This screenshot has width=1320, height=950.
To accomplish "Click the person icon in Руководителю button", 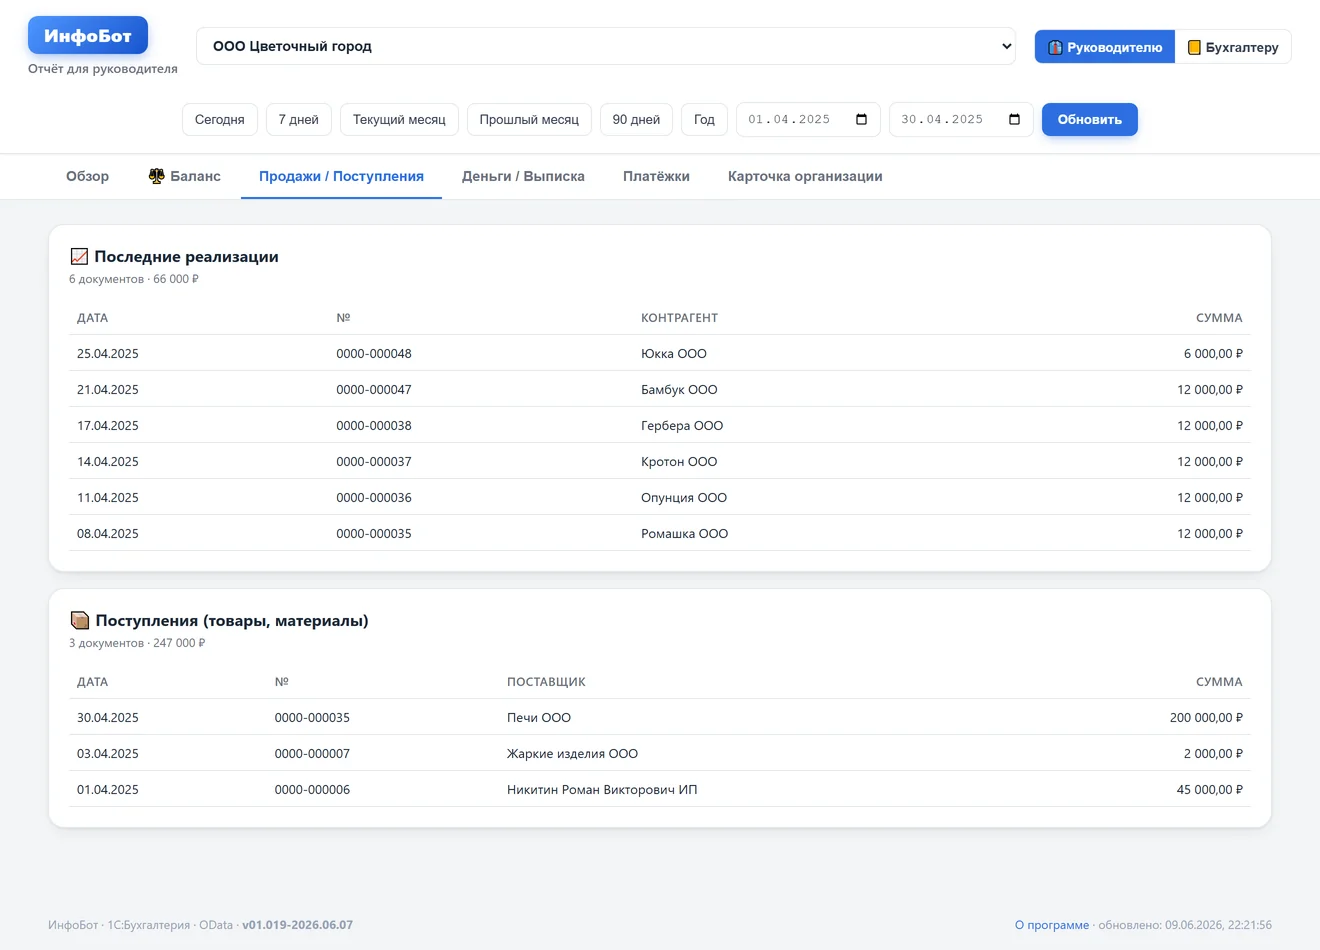I will (1055, 47).
